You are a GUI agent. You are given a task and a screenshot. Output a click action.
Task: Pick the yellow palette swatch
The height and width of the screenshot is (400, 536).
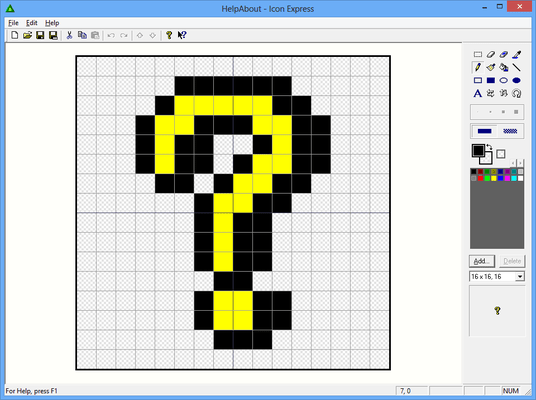pyautogui.click(x=494, y=178)
